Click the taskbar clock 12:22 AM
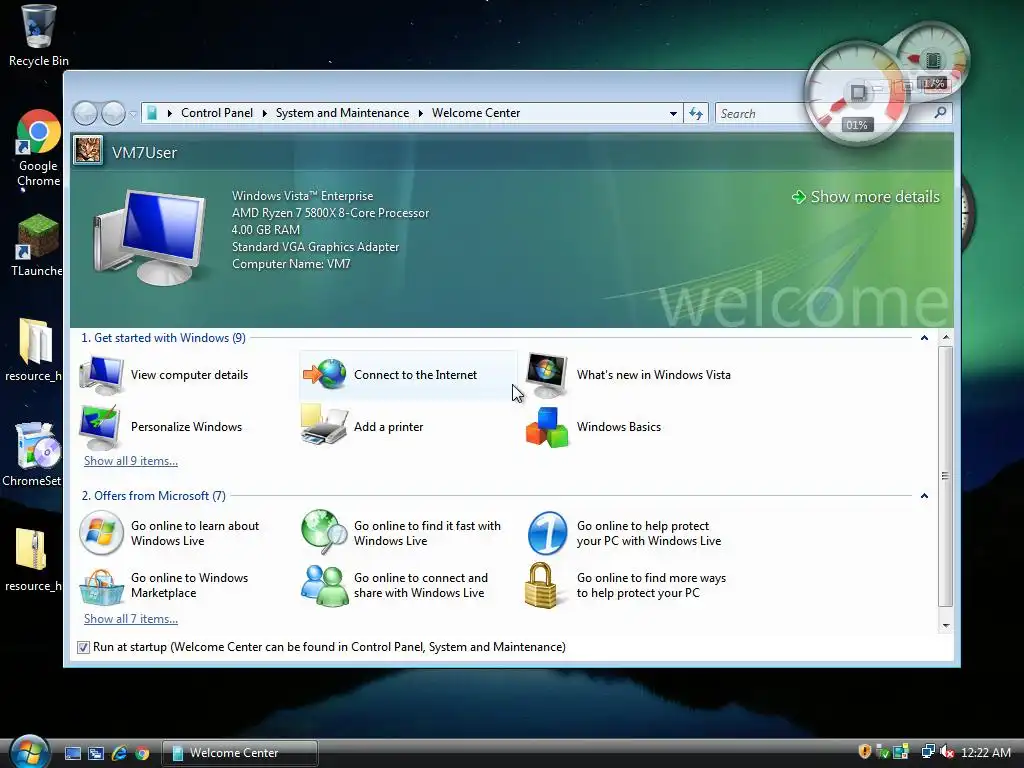The image size is (1024, 768). 986,752
